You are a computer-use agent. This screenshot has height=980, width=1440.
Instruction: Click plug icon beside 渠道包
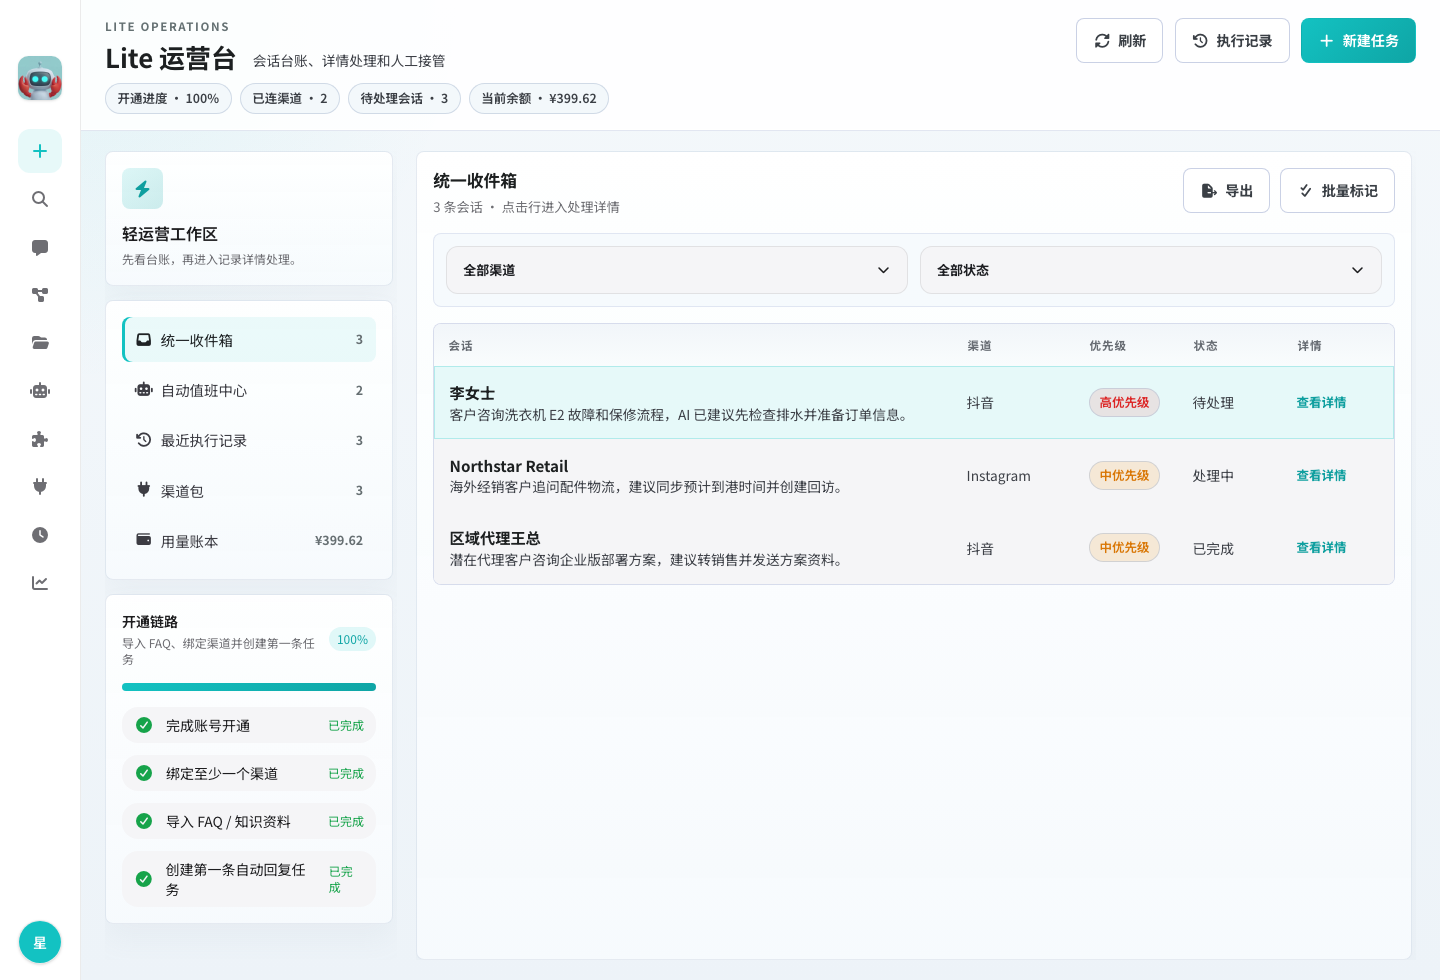tap(144, 490)
